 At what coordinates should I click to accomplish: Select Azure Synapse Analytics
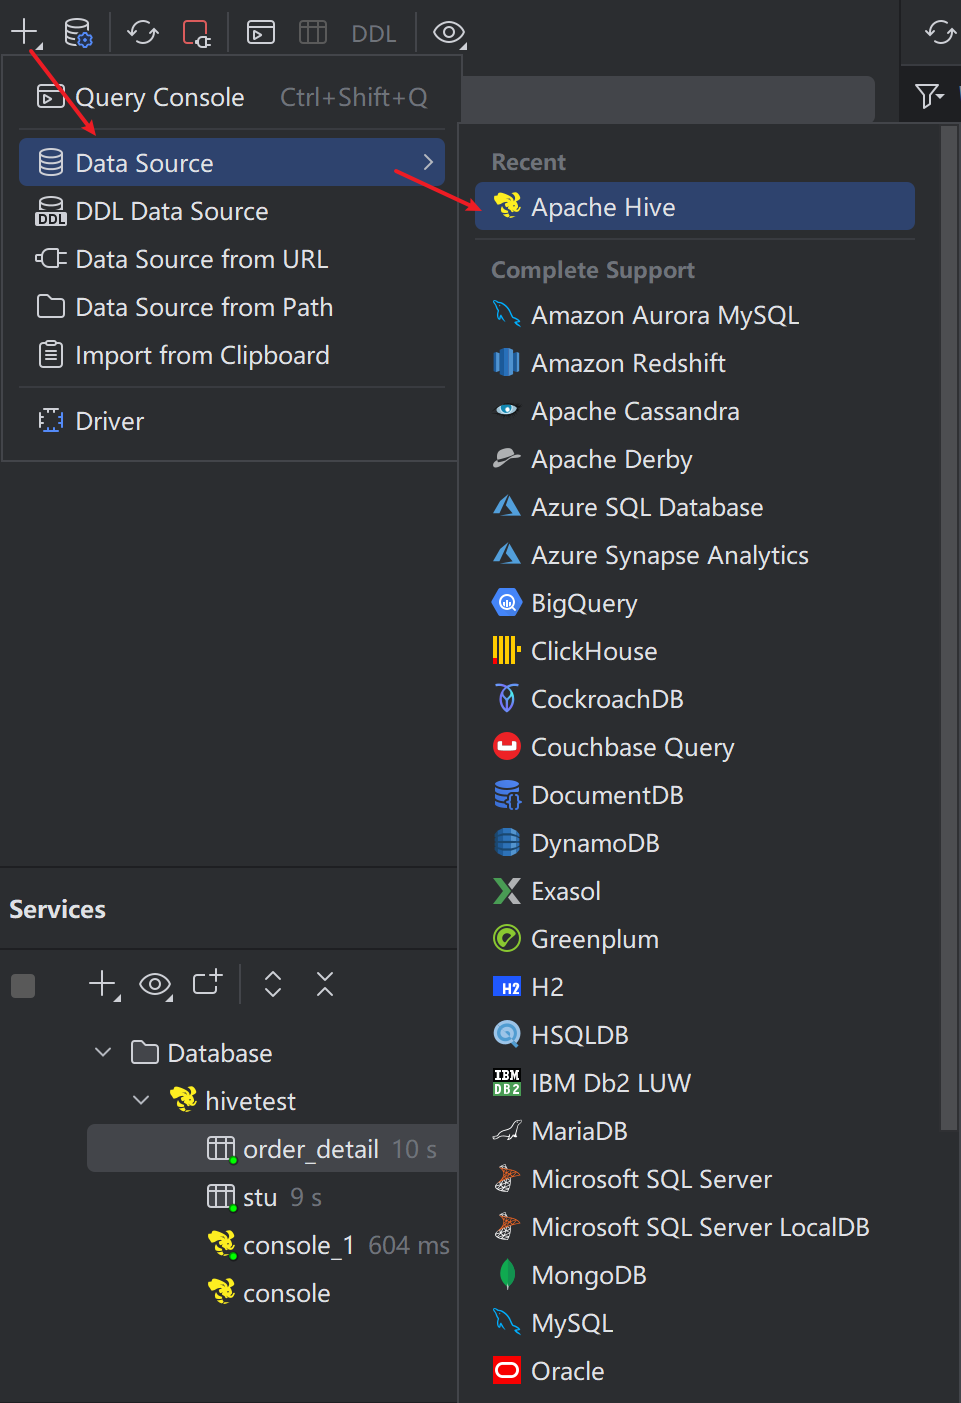click(x=695, y=555)
